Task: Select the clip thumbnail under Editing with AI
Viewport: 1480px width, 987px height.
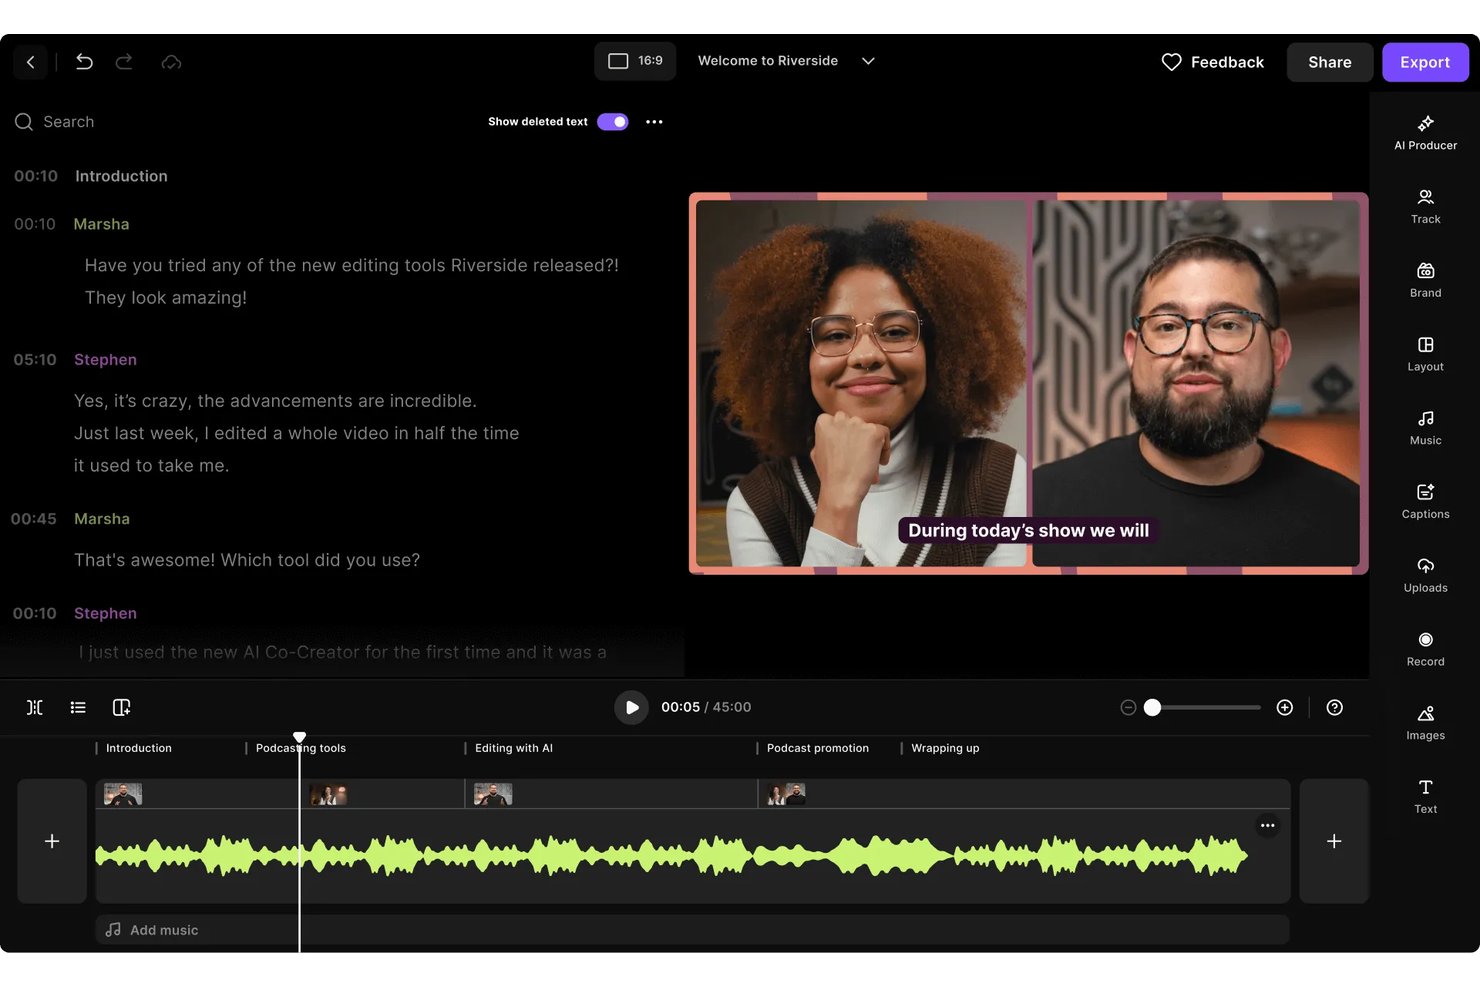Action: [x=493, y=795]
